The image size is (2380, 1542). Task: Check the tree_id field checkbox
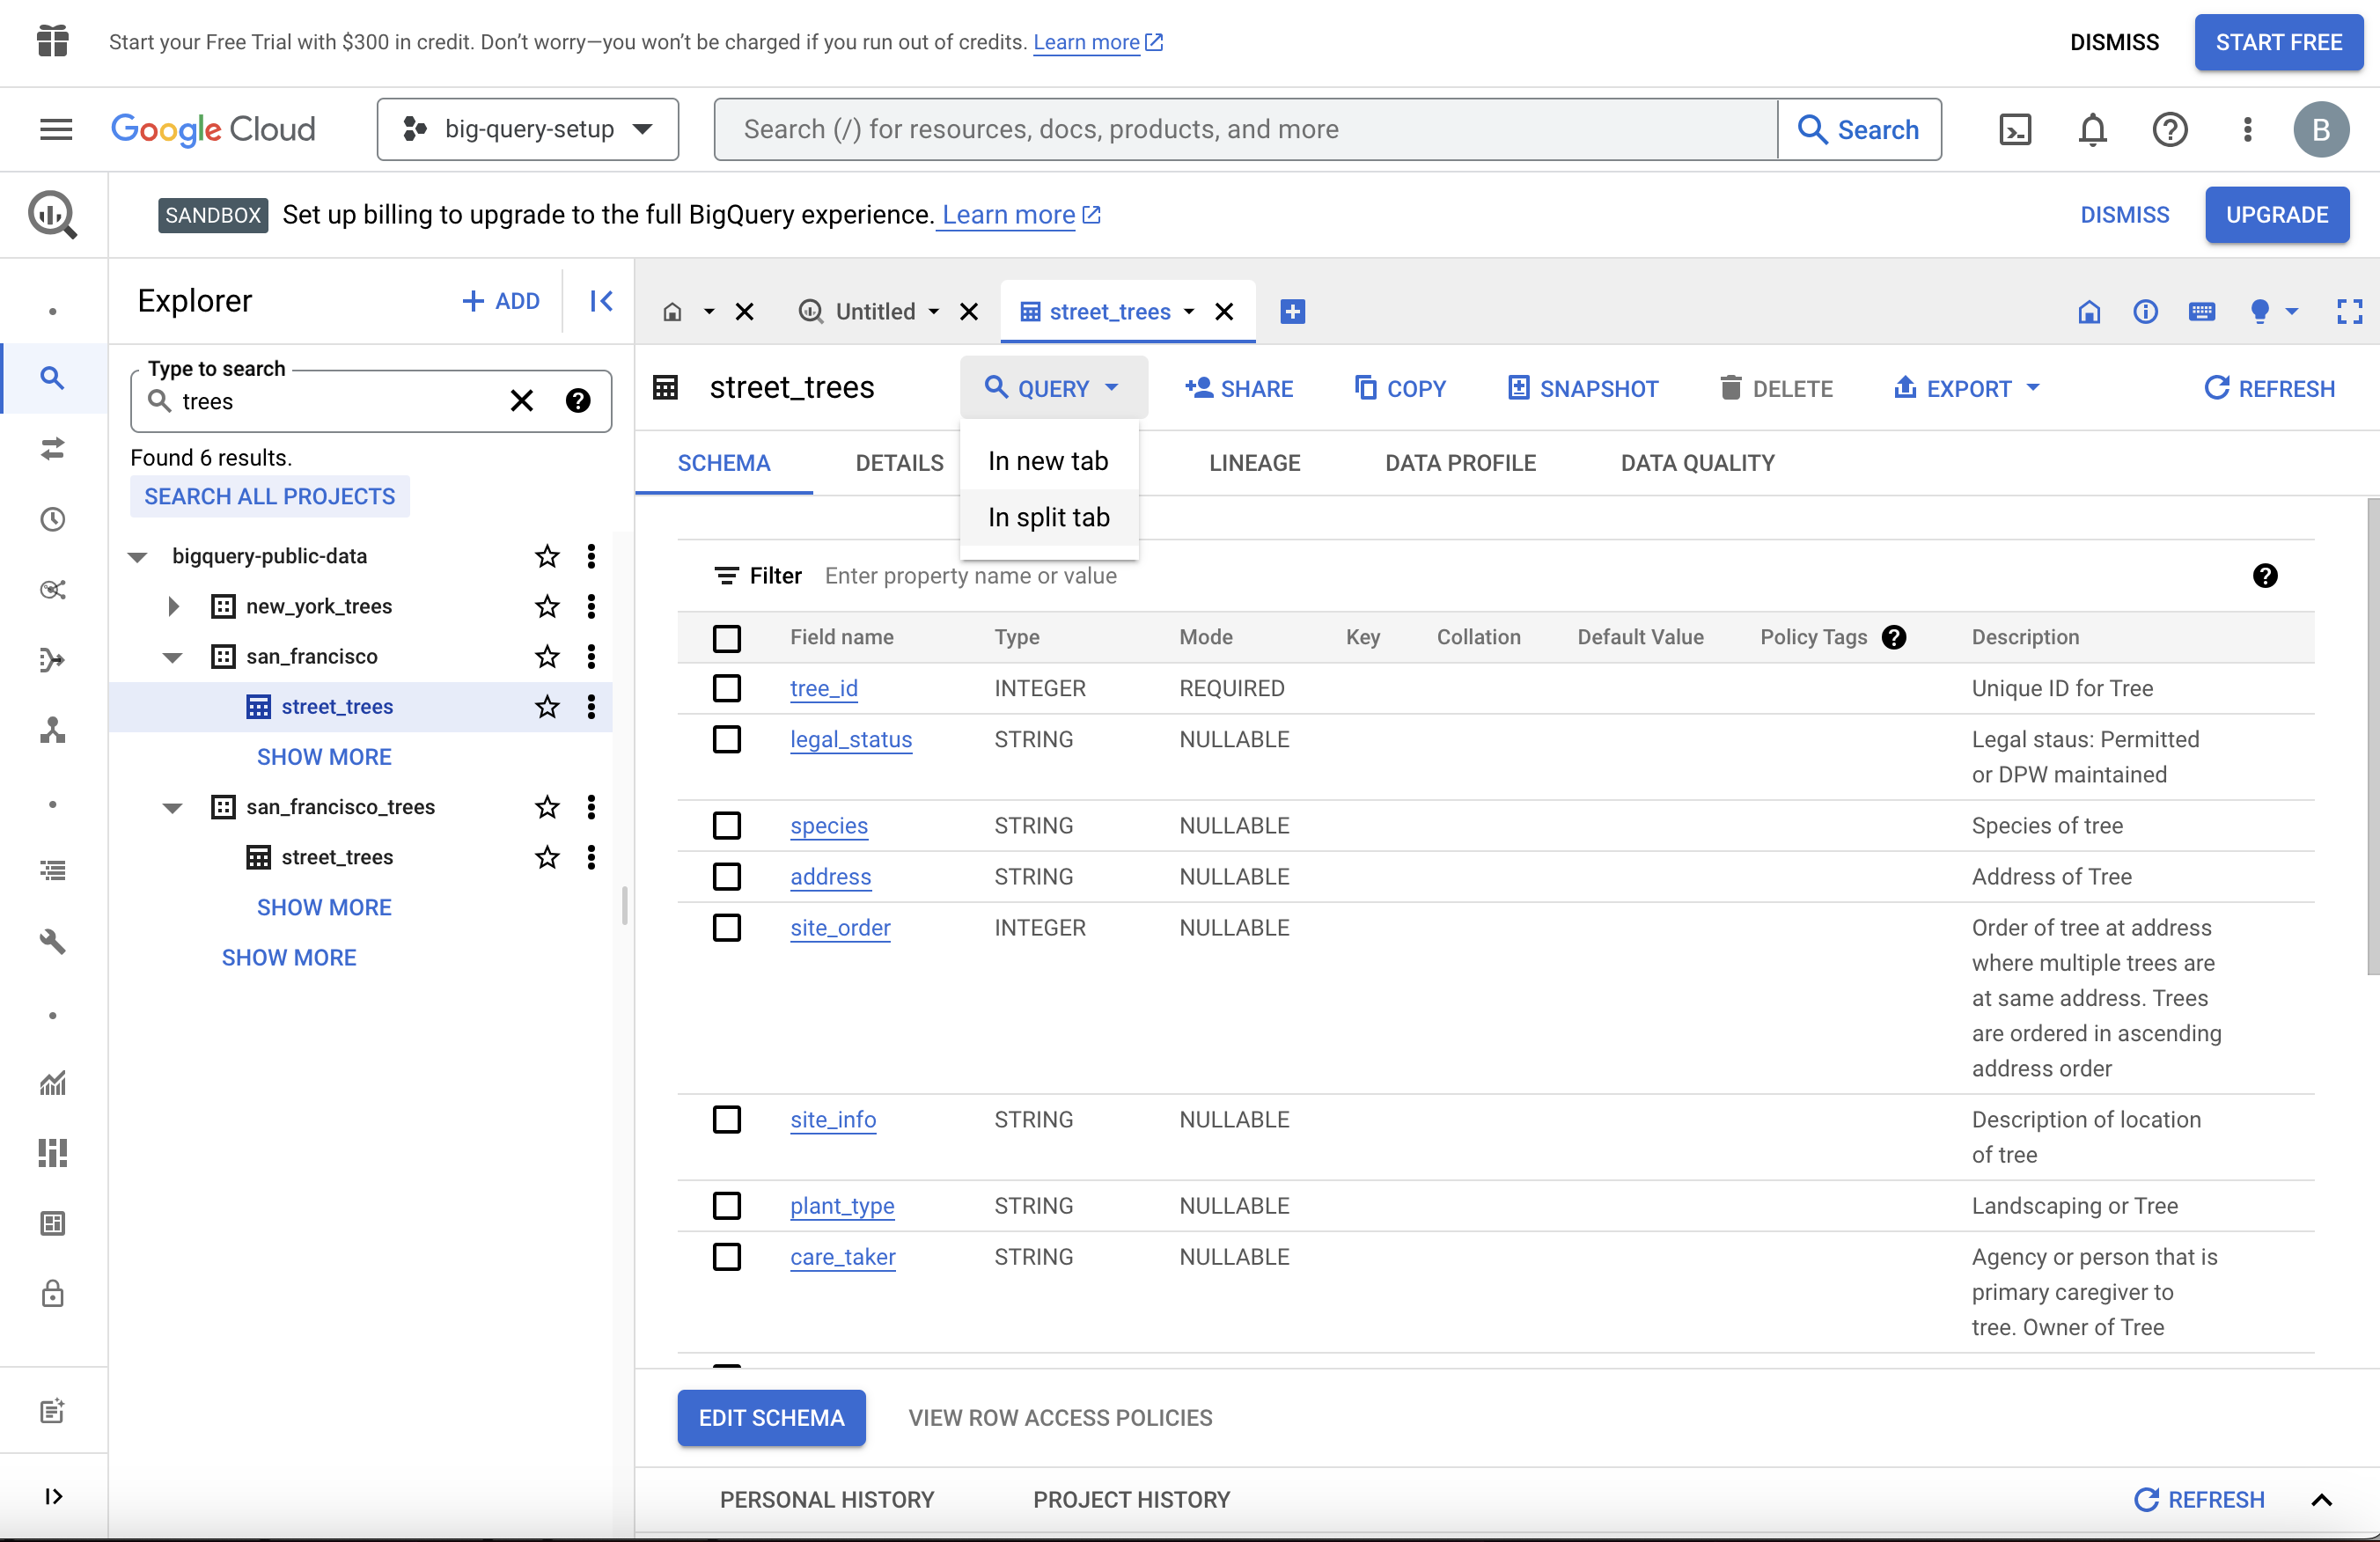(727, 688)
